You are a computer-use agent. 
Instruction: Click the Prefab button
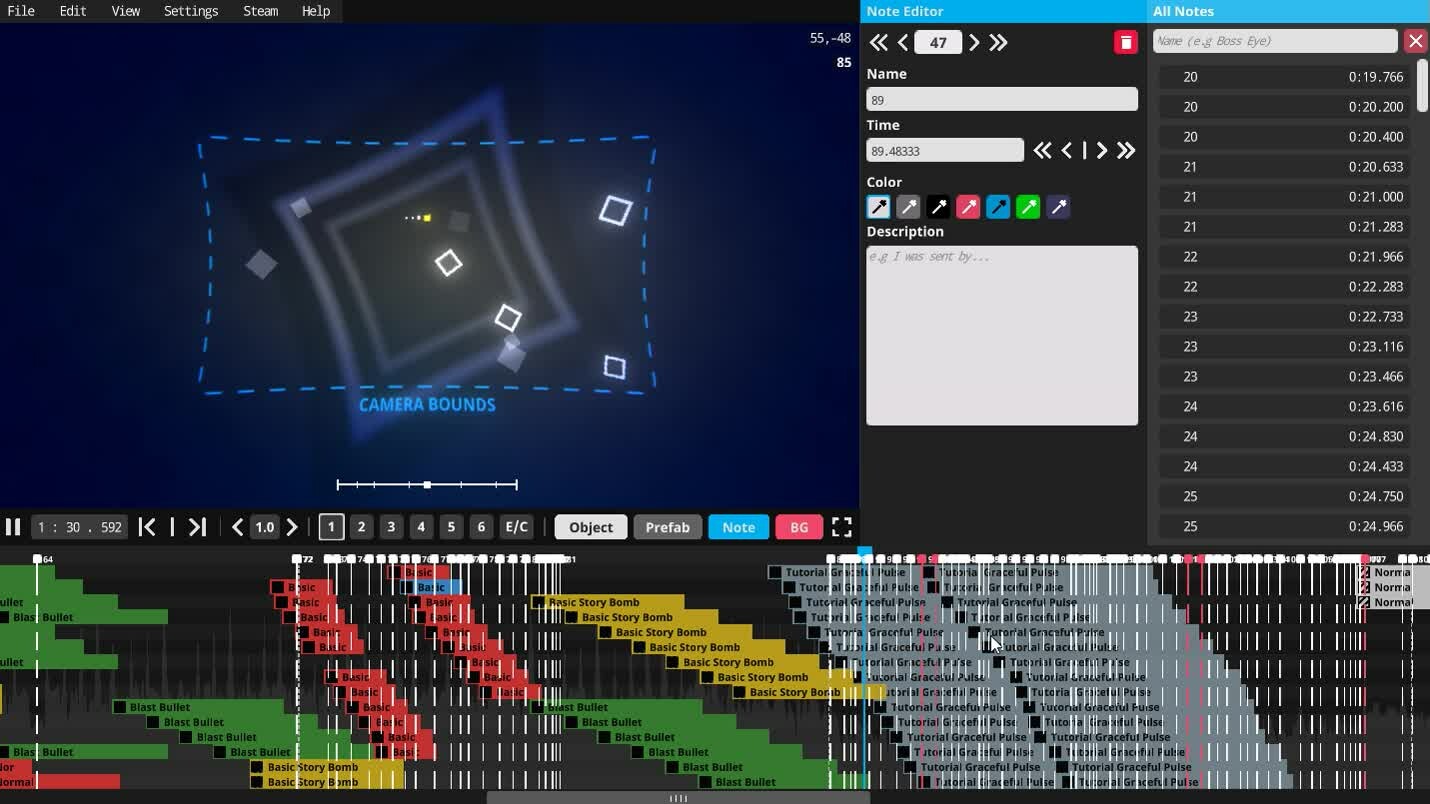667,527
